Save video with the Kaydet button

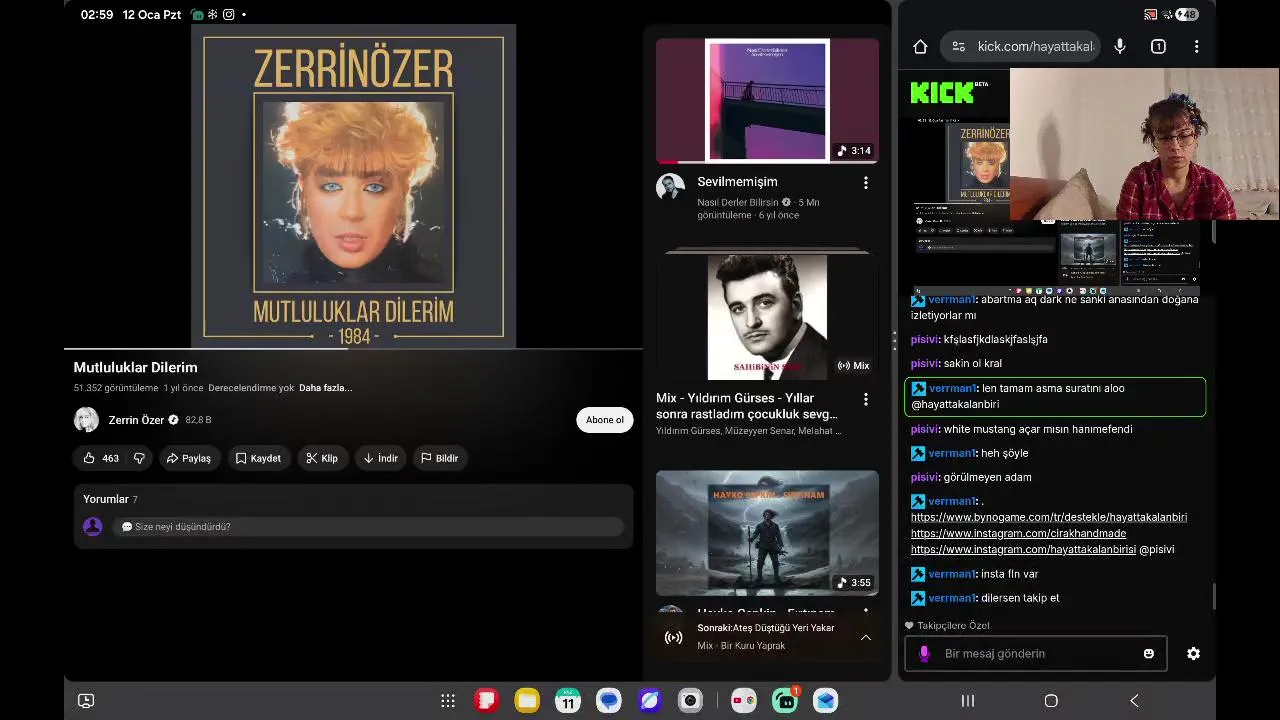pos(258,458)
